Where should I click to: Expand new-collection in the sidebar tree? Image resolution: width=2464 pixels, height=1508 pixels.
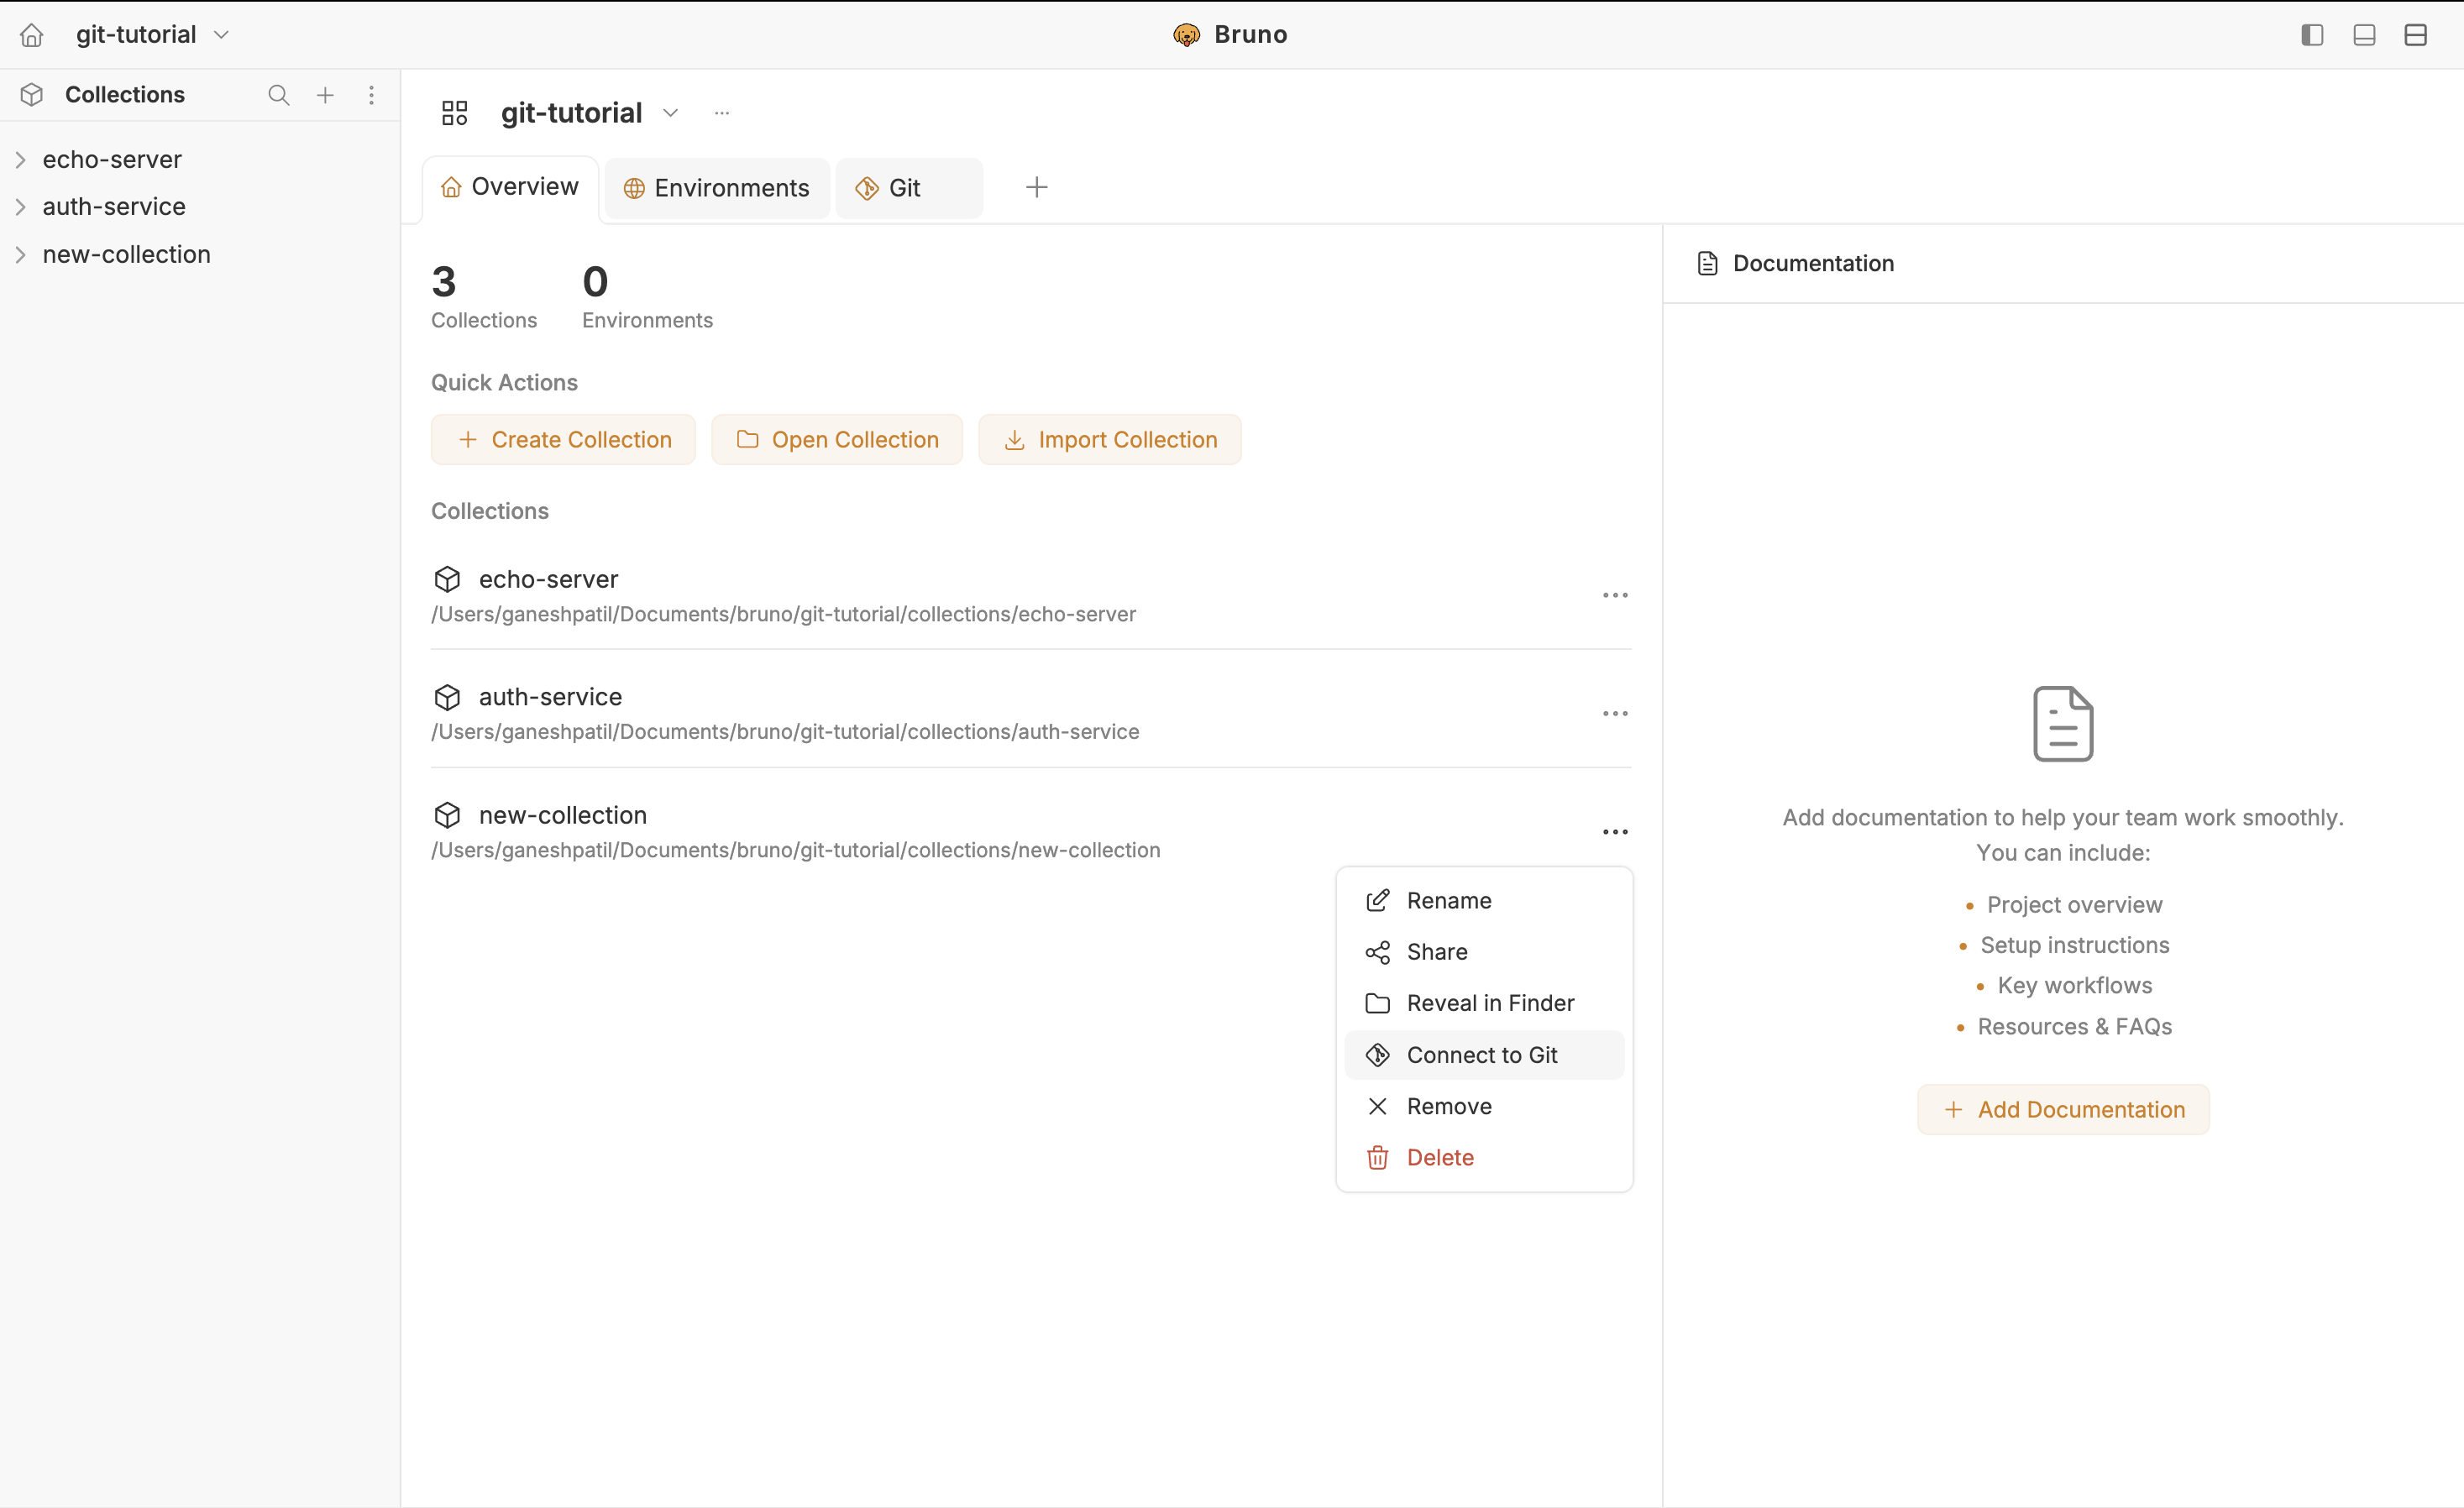pos(20,255)
